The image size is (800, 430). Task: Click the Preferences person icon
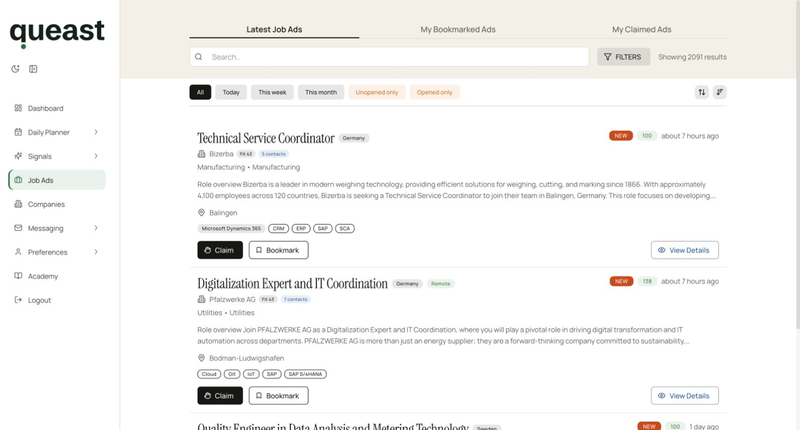18,252
